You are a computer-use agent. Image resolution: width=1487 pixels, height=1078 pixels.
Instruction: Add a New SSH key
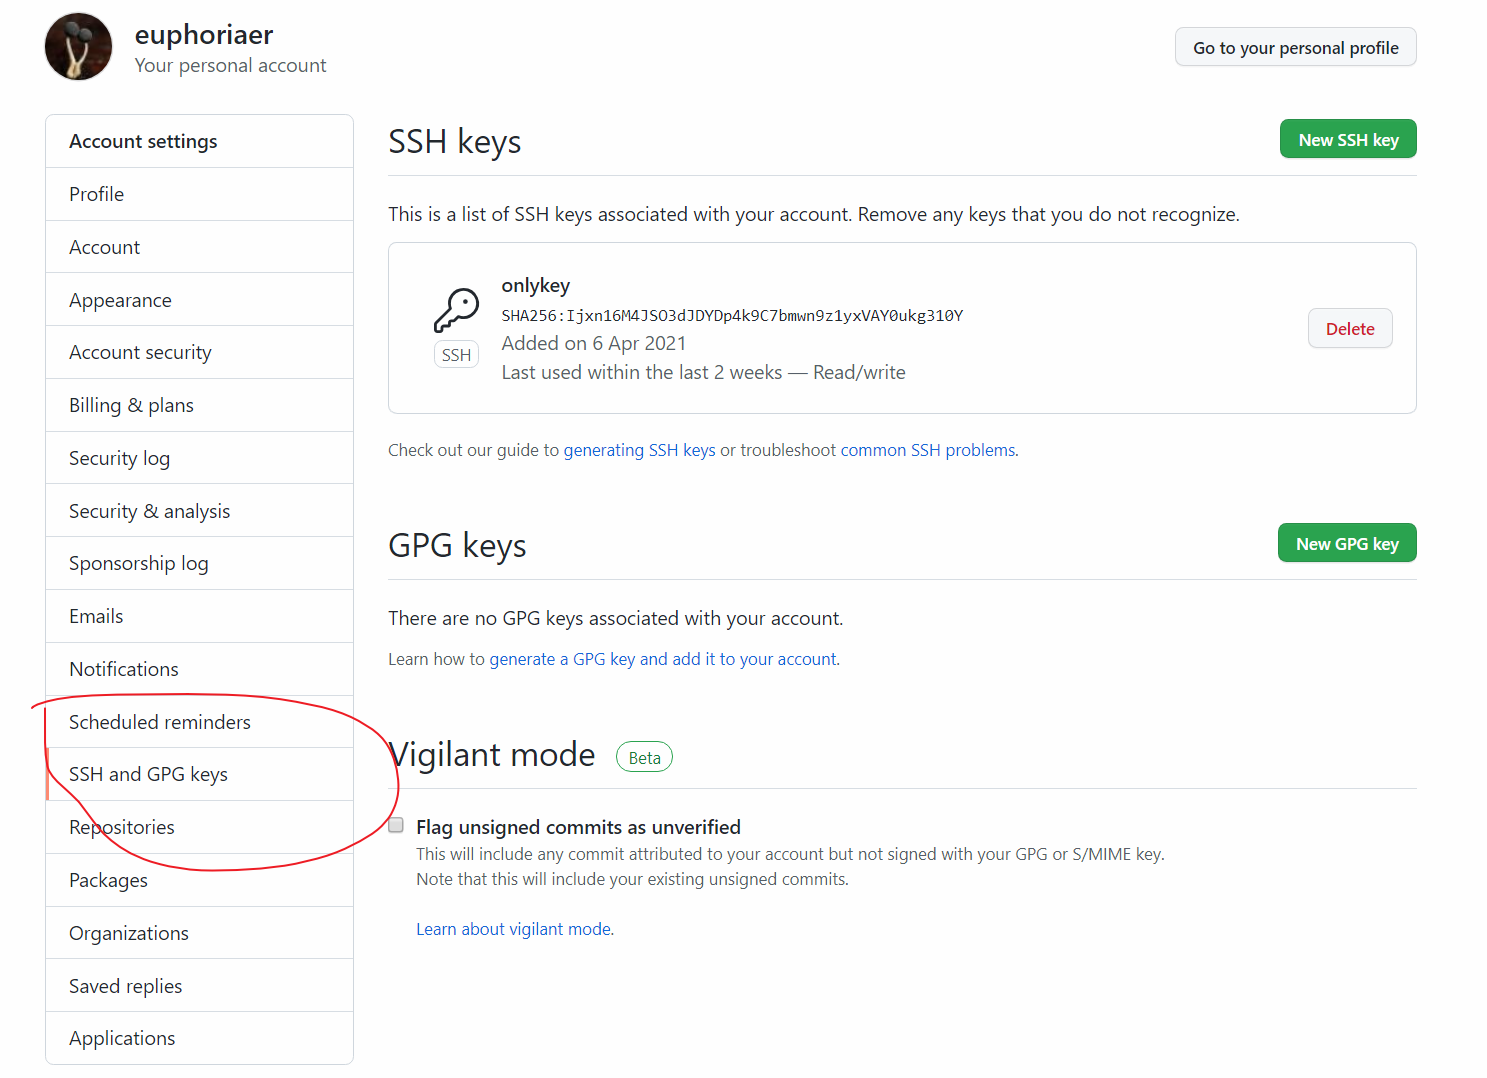coord(1348,140)
